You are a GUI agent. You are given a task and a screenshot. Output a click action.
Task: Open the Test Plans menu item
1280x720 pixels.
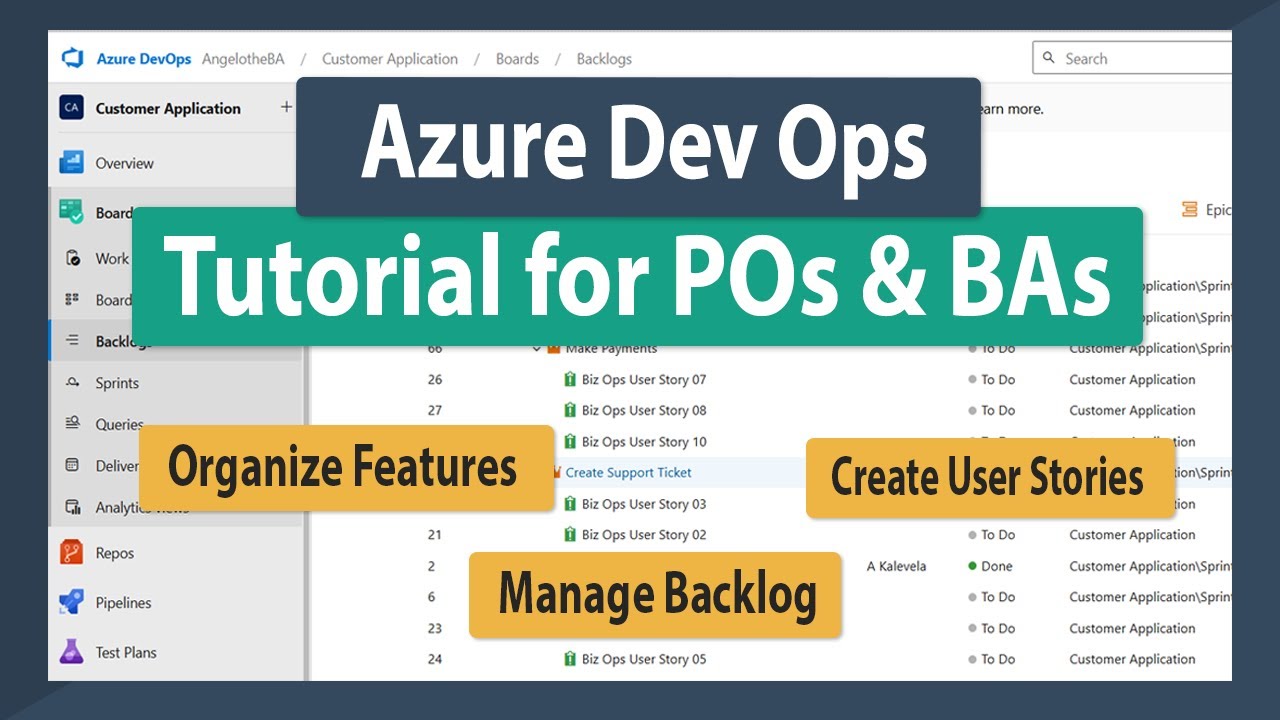[x=126, y=653]
